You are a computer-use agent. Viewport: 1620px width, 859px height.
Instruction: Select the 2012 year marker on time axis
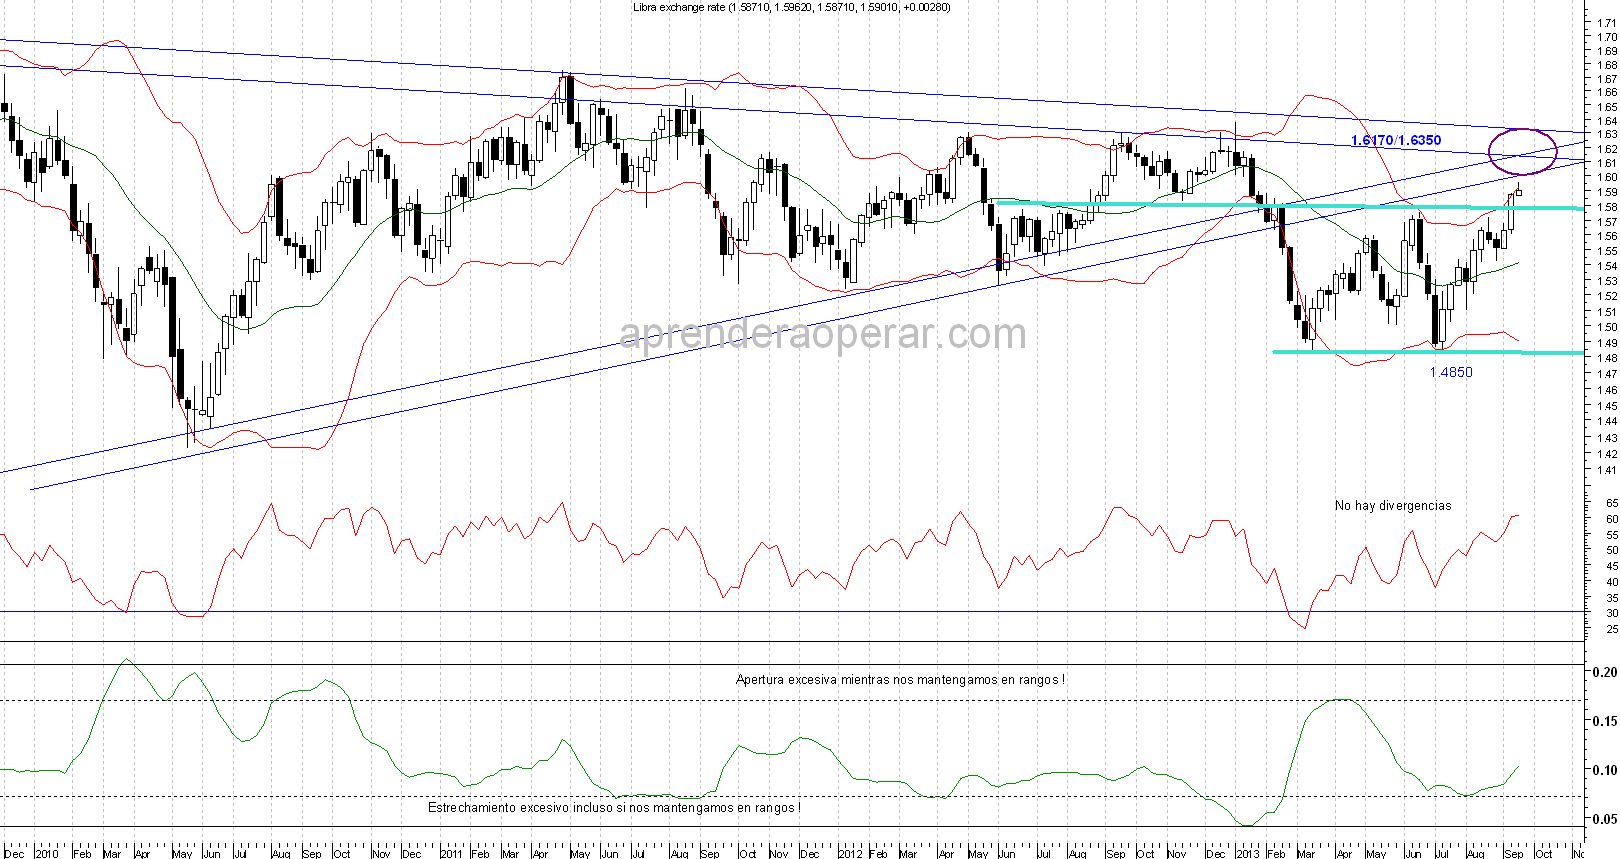849,853
